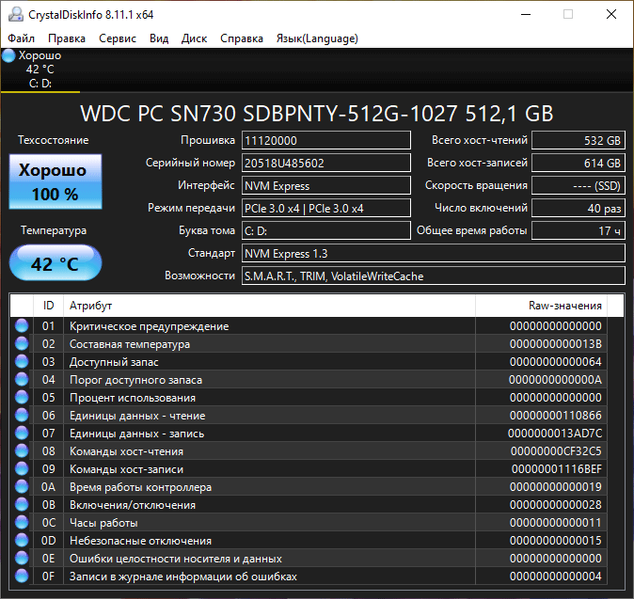Open the Правка menu
The width and height of the screenshot is (634, 599).
point(67,38)
